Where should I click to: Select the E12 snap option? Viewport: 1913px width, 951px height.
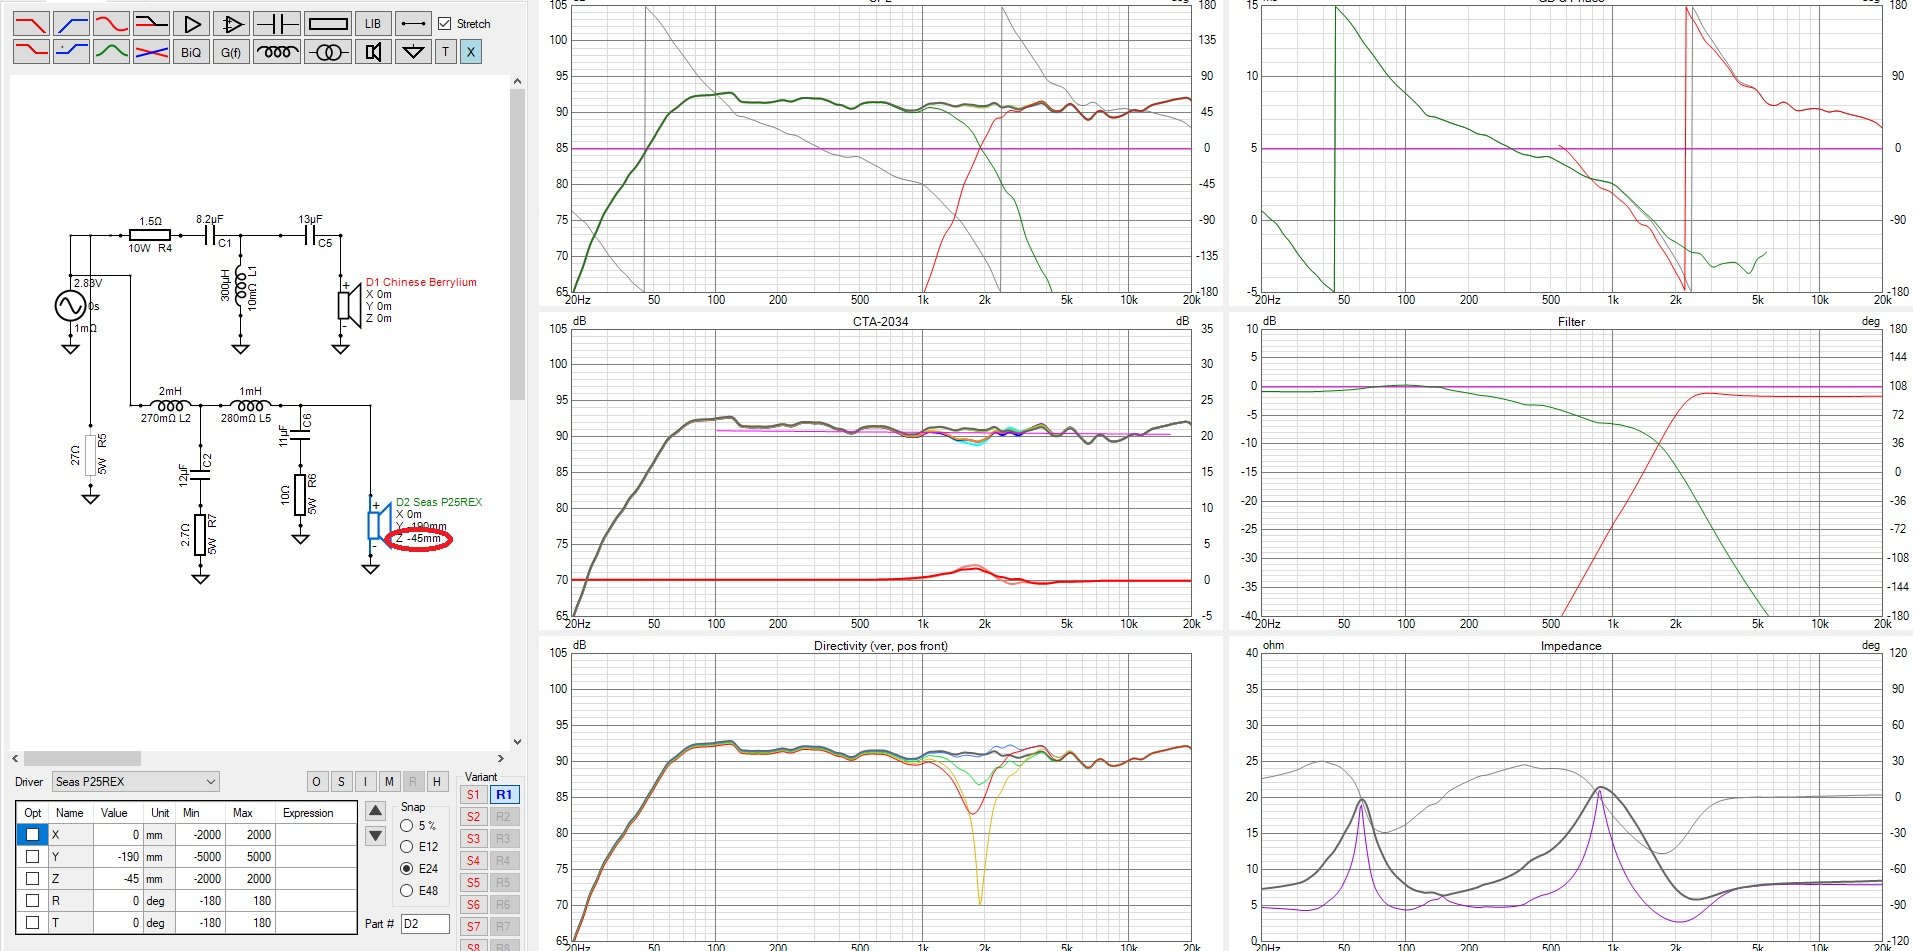point(406,847)
